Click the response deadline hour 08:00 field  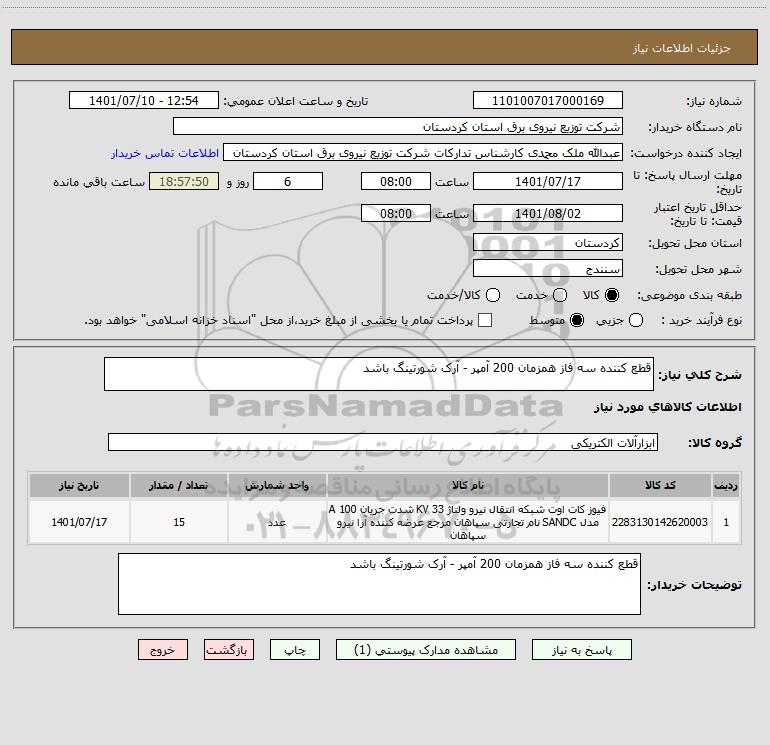[x=396, y=181]
